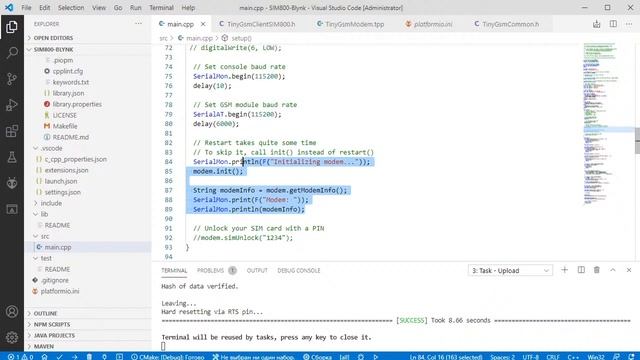640x360 pixels.
Task: Switch to the TinyGsmCommon.h tab
Action: (507, 24)
